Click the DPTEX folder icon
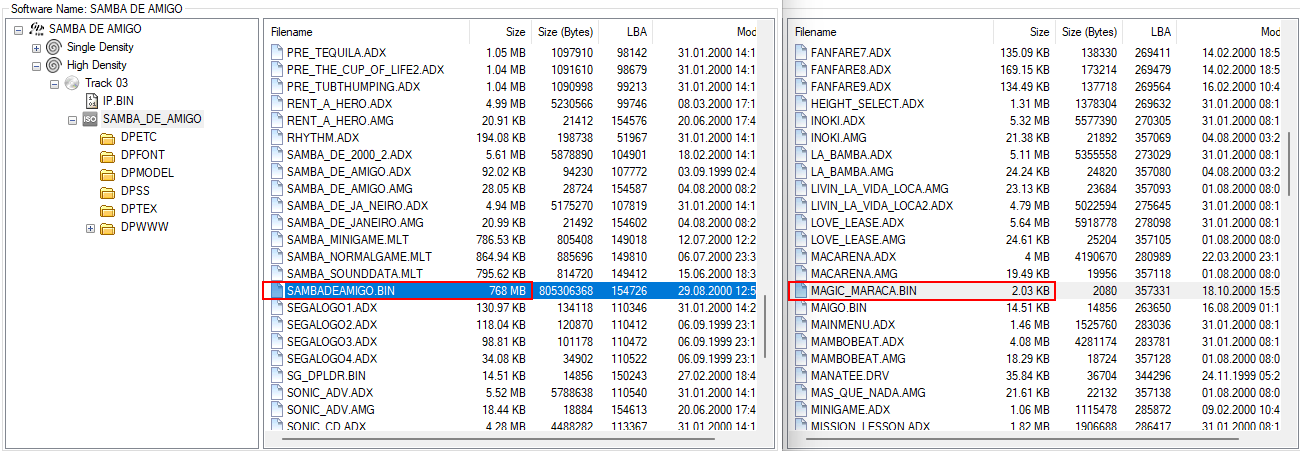This screenshot has height=451, width=1300. click(x=108, y=209)
